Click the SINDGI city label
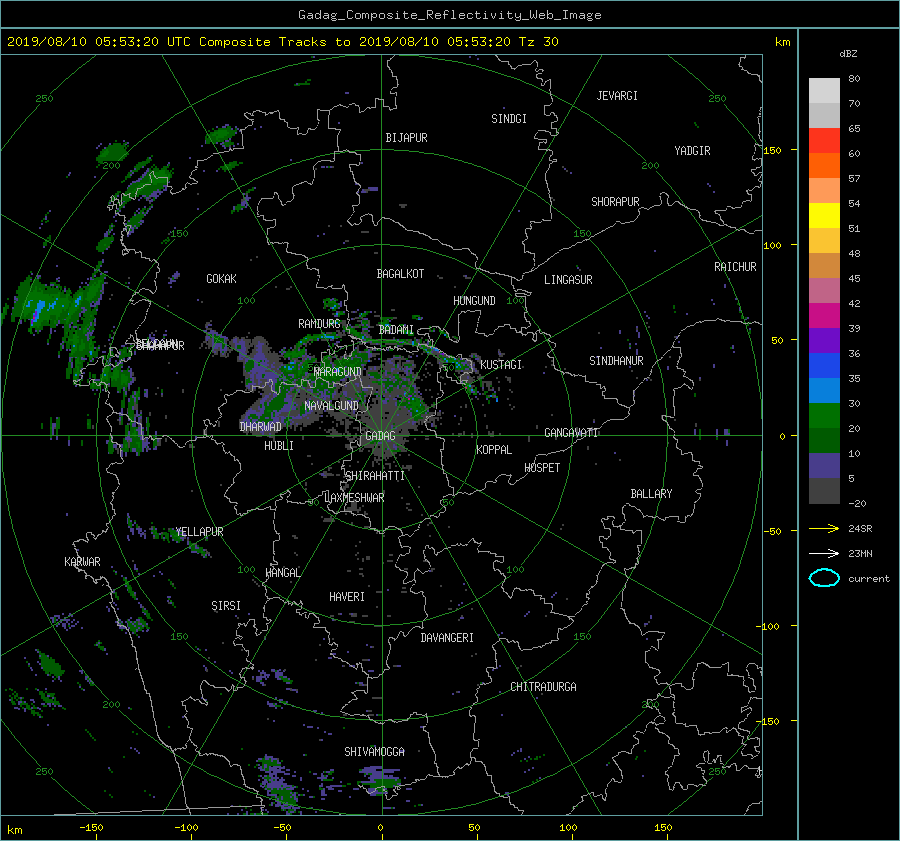The image size is (900, 841). 509,119
